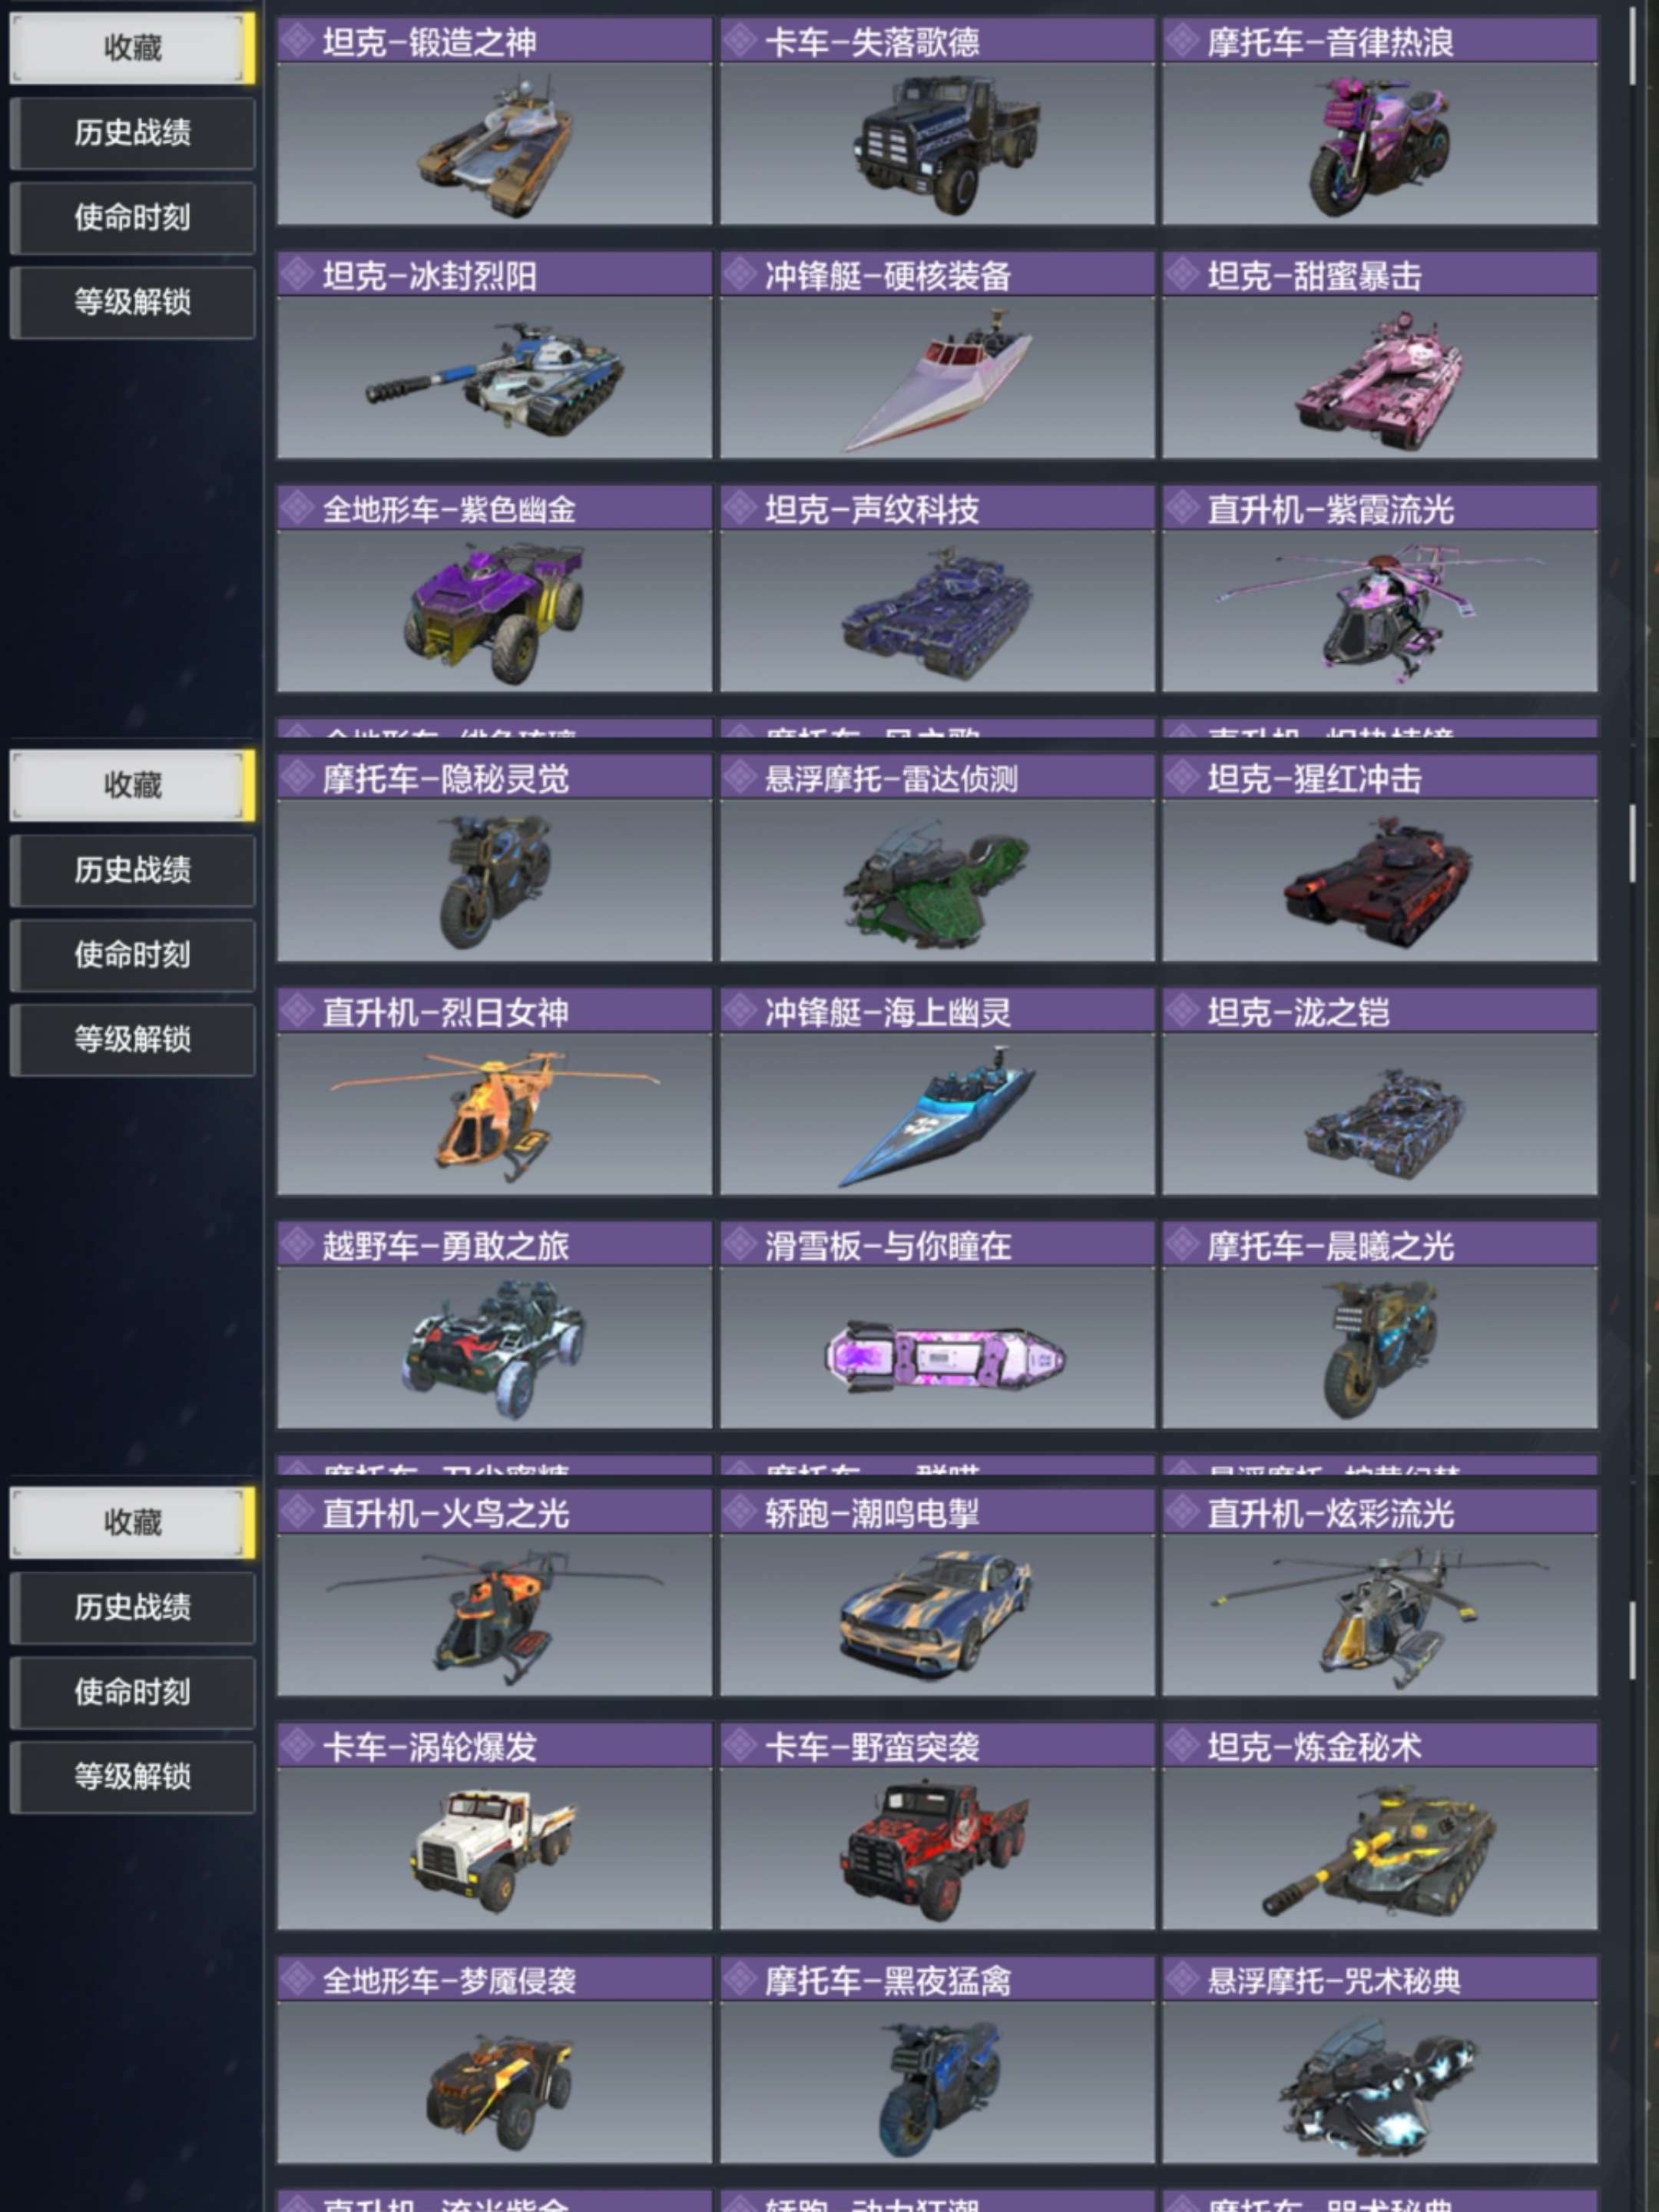Click the highlighted 收藏 tab at top

132,48
